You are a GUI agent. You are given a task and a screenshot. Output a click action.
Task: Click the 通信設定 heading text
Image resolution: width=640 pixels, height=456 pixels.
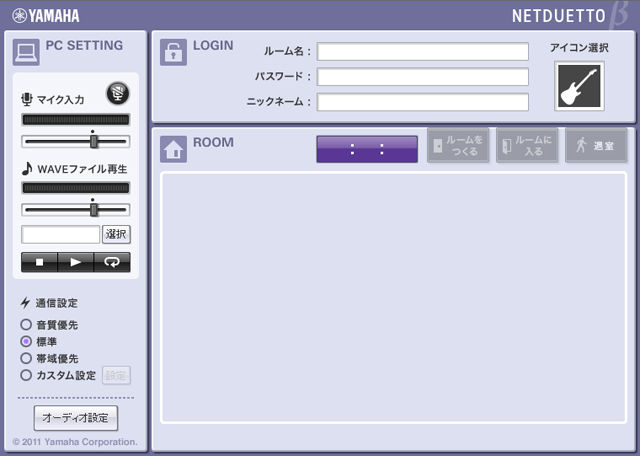pyautogui.click(x=57, y=303)
